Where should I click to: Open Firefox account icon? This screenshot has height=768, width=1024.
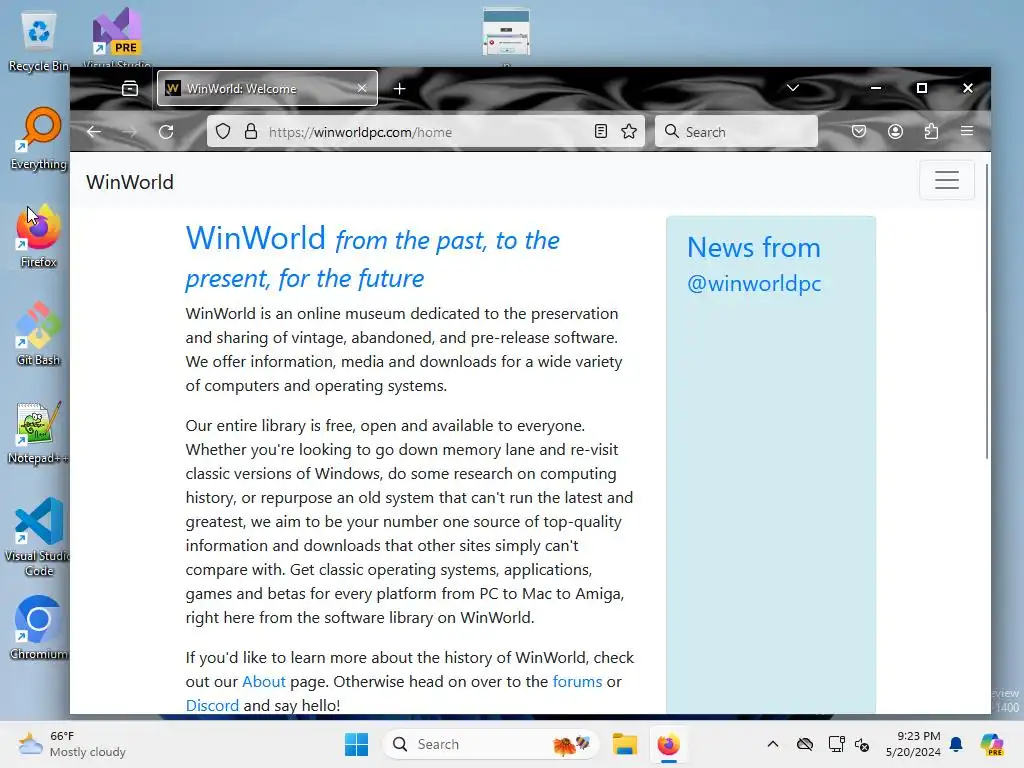[x=895, y=132]
